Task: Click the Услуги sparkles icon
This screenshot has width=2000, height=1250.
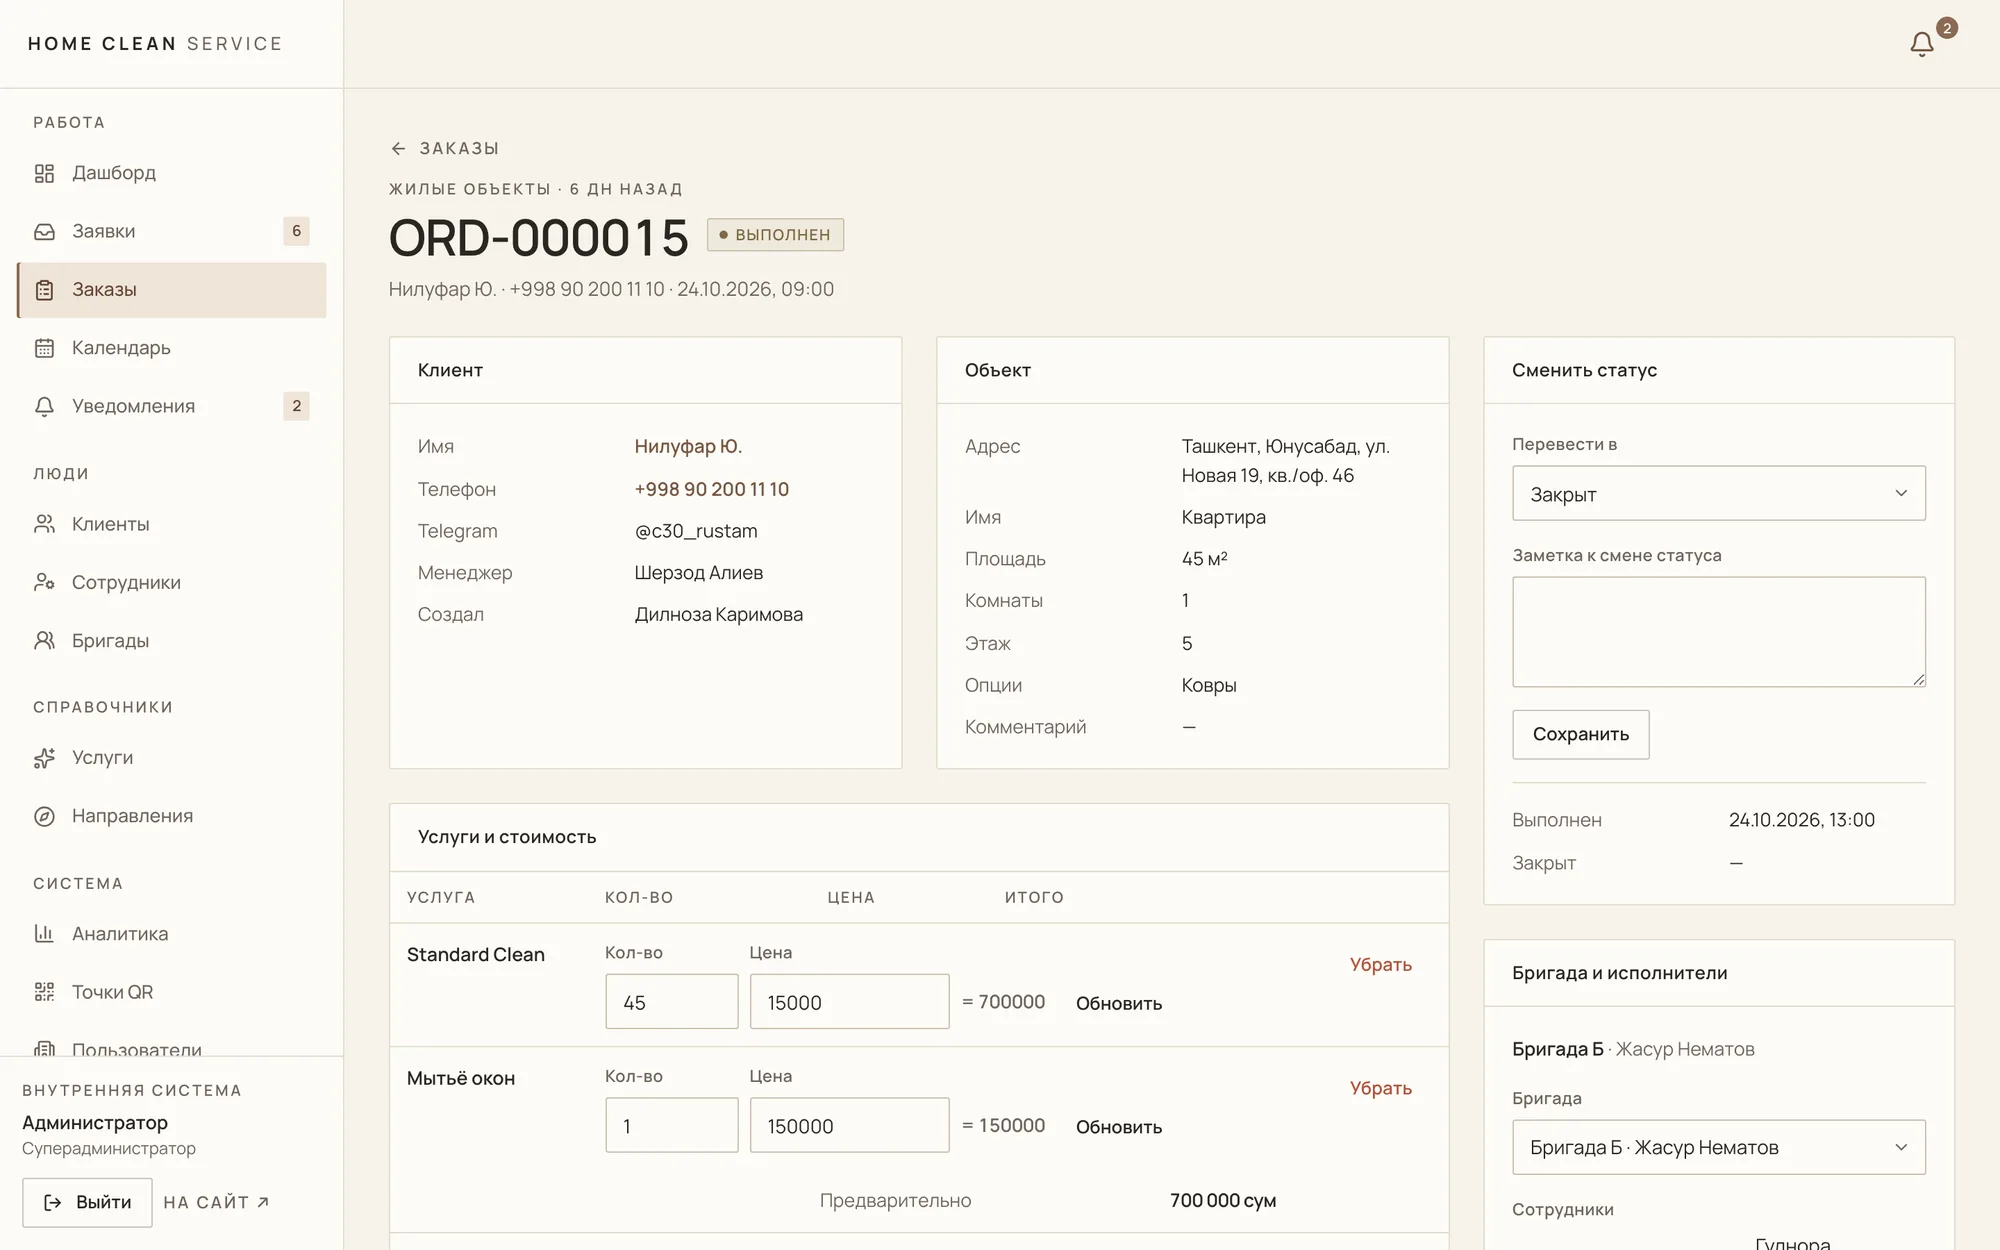Action: (x=44, y=758)
